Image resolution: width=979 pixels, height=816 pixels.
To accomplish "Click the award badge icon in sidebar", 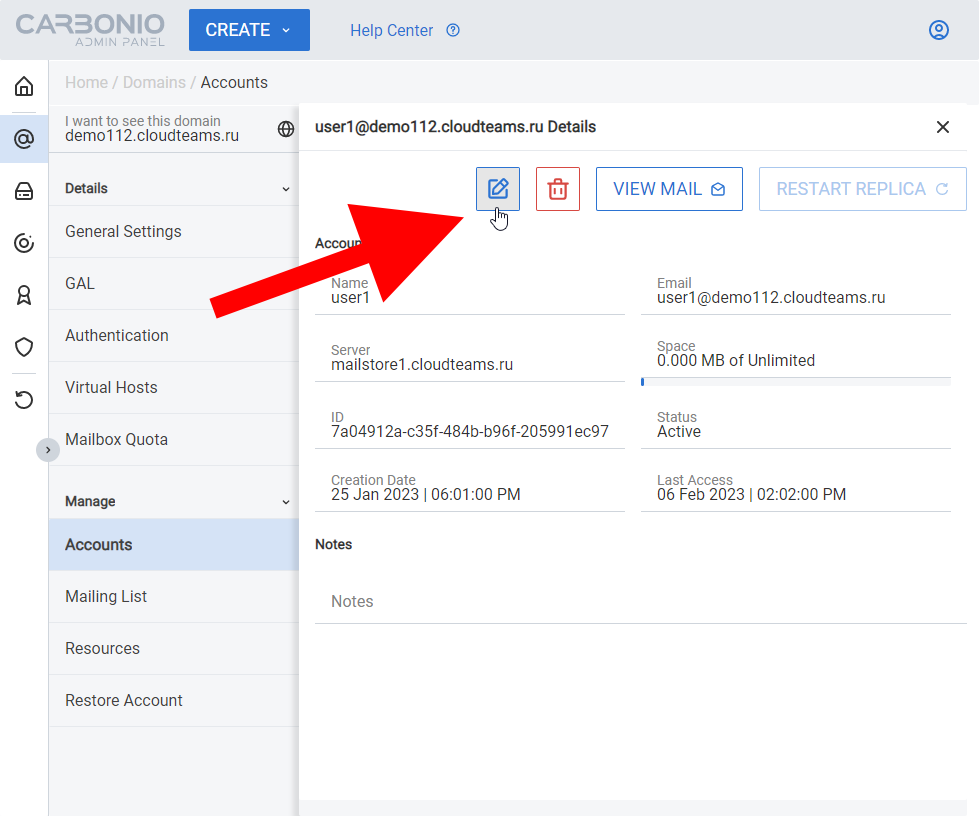I will tap(24, 295).
